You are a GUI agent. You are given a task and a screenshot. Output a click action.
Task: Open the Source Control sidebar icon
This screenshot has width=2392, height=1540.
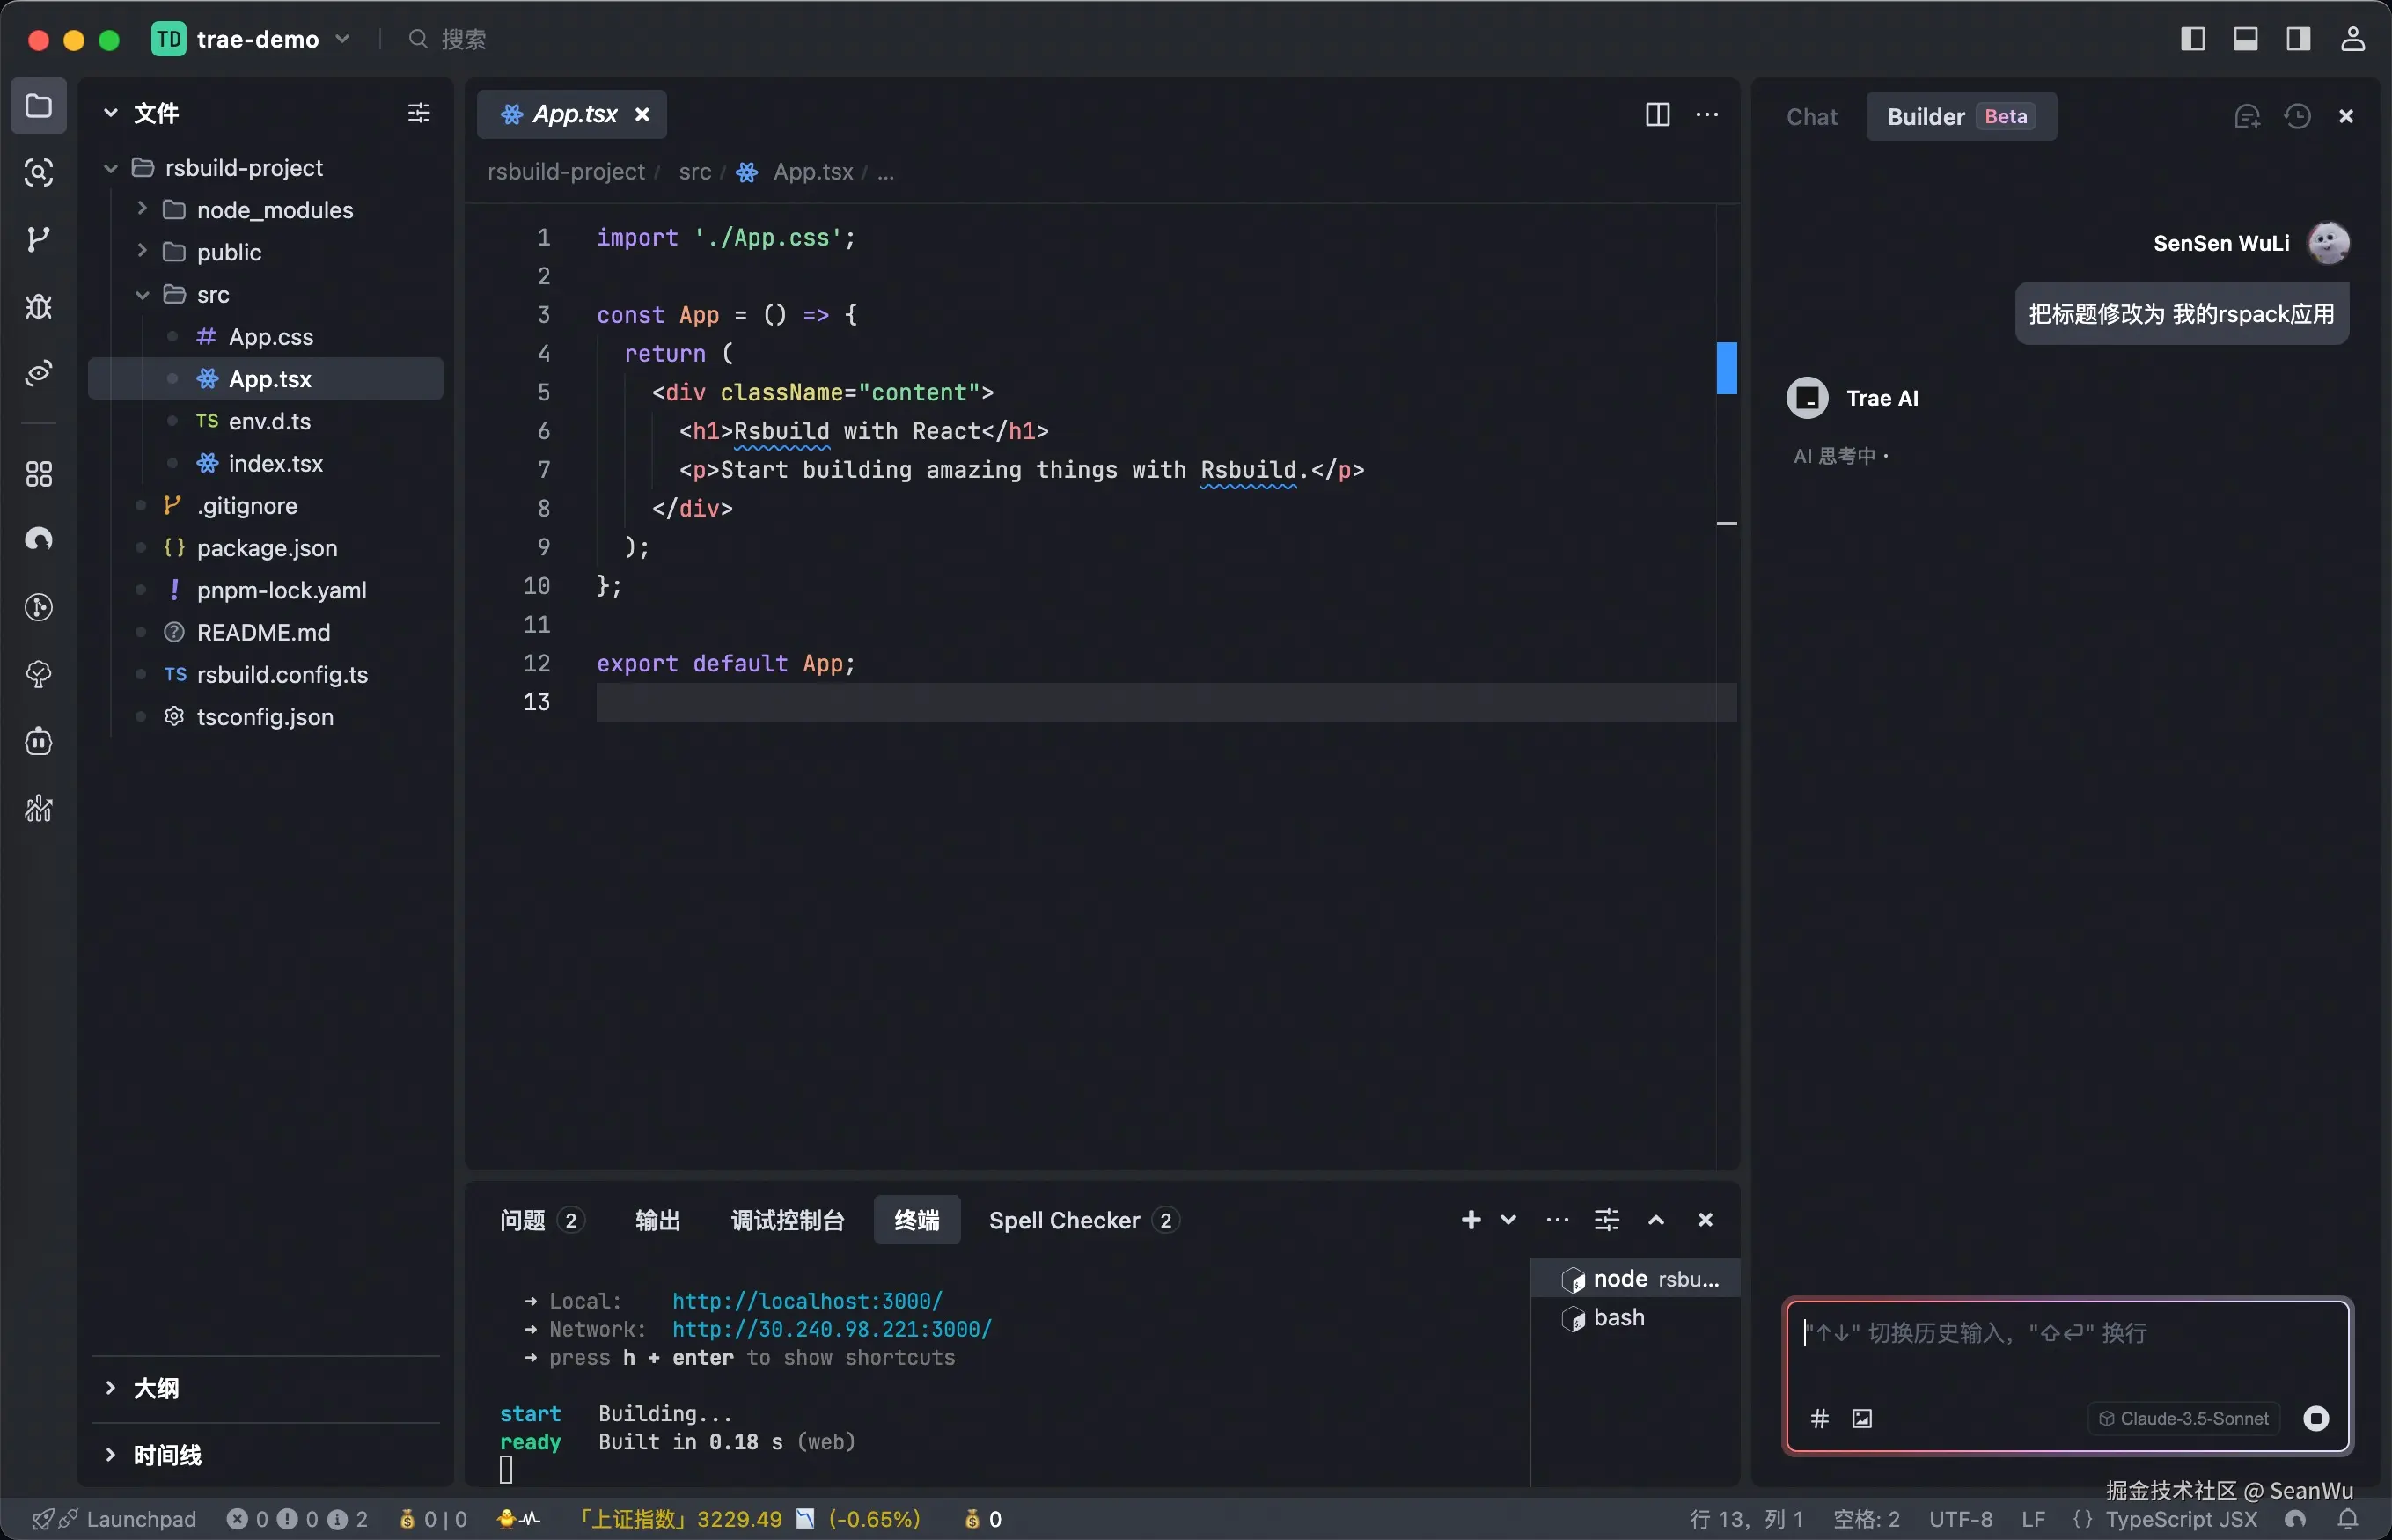coord(38,240)
